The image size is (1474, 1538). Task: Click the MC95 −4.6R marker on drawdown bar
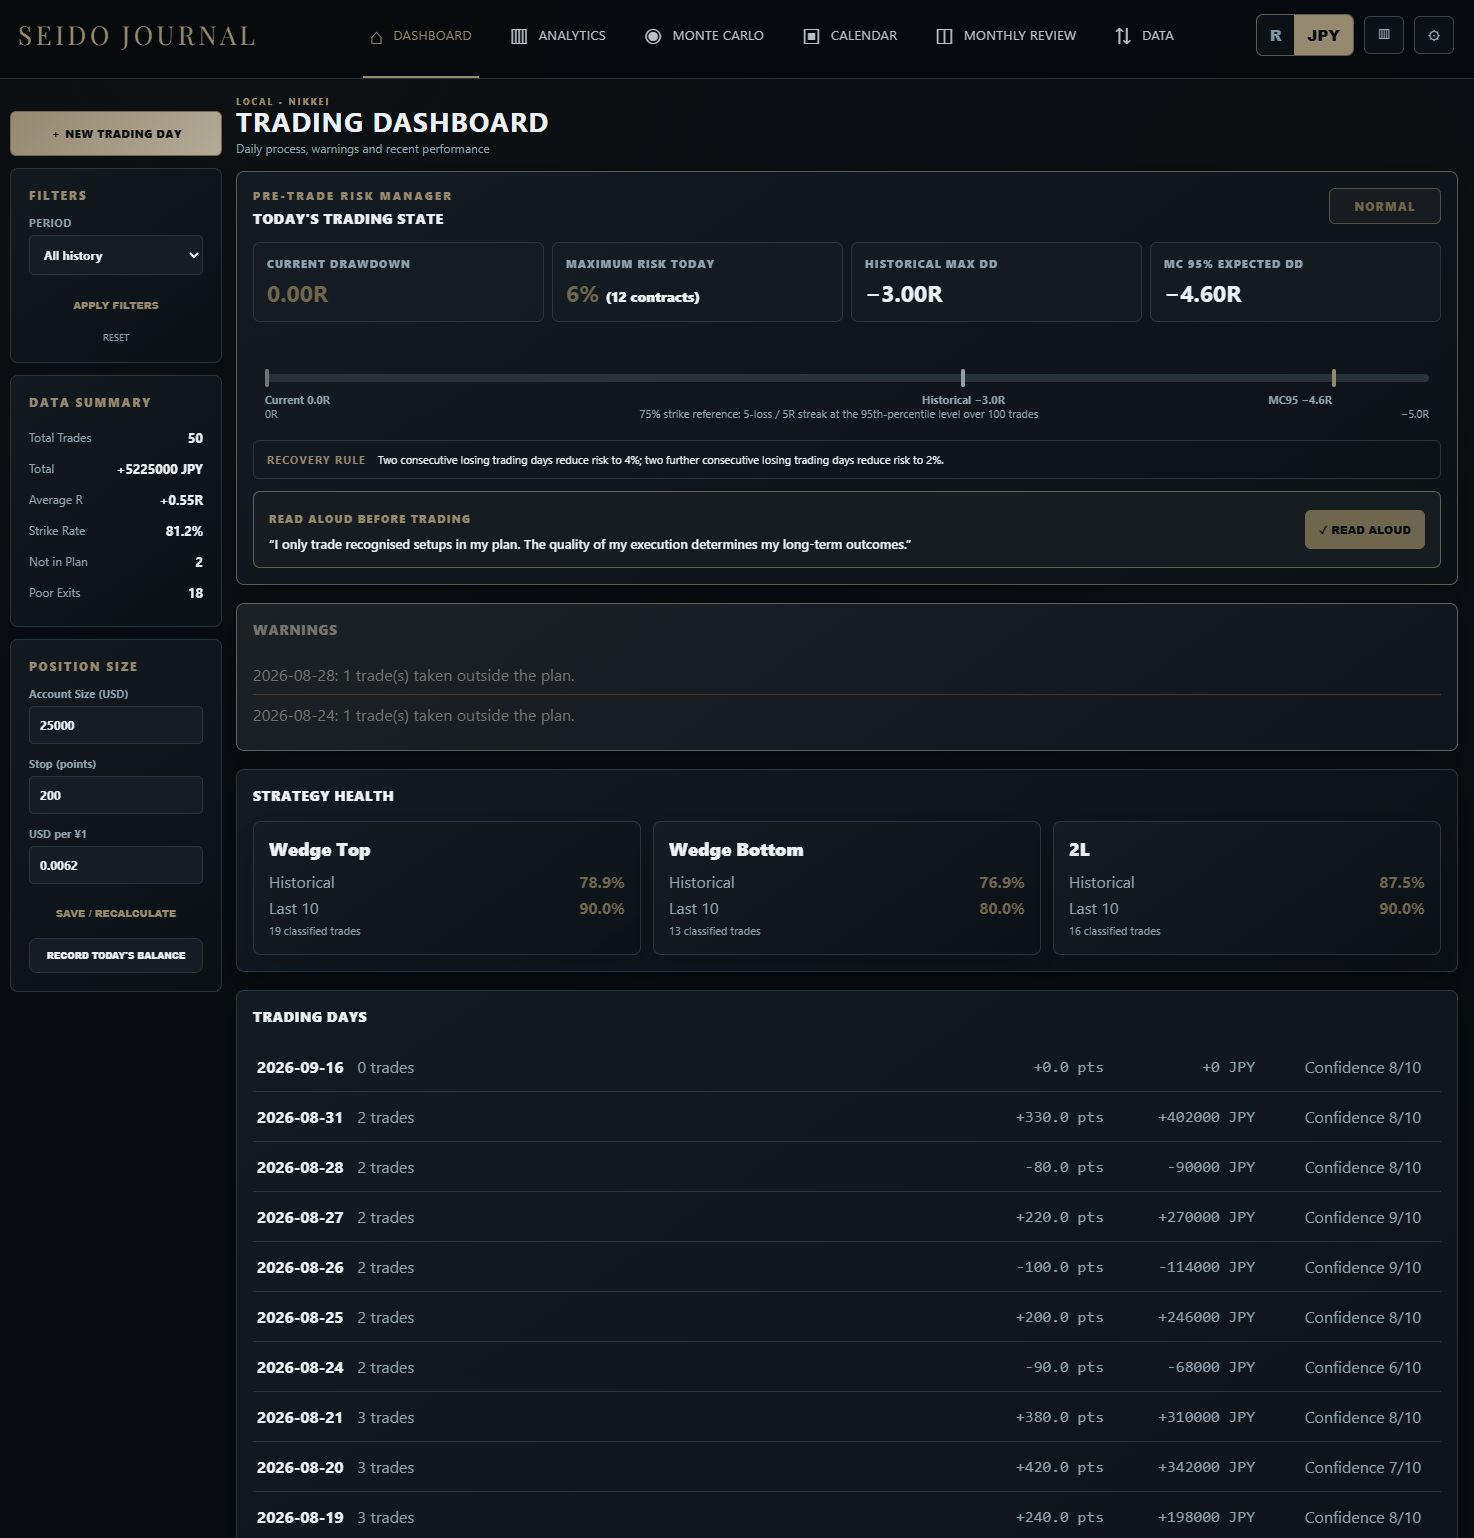(x=1334, y=378)
